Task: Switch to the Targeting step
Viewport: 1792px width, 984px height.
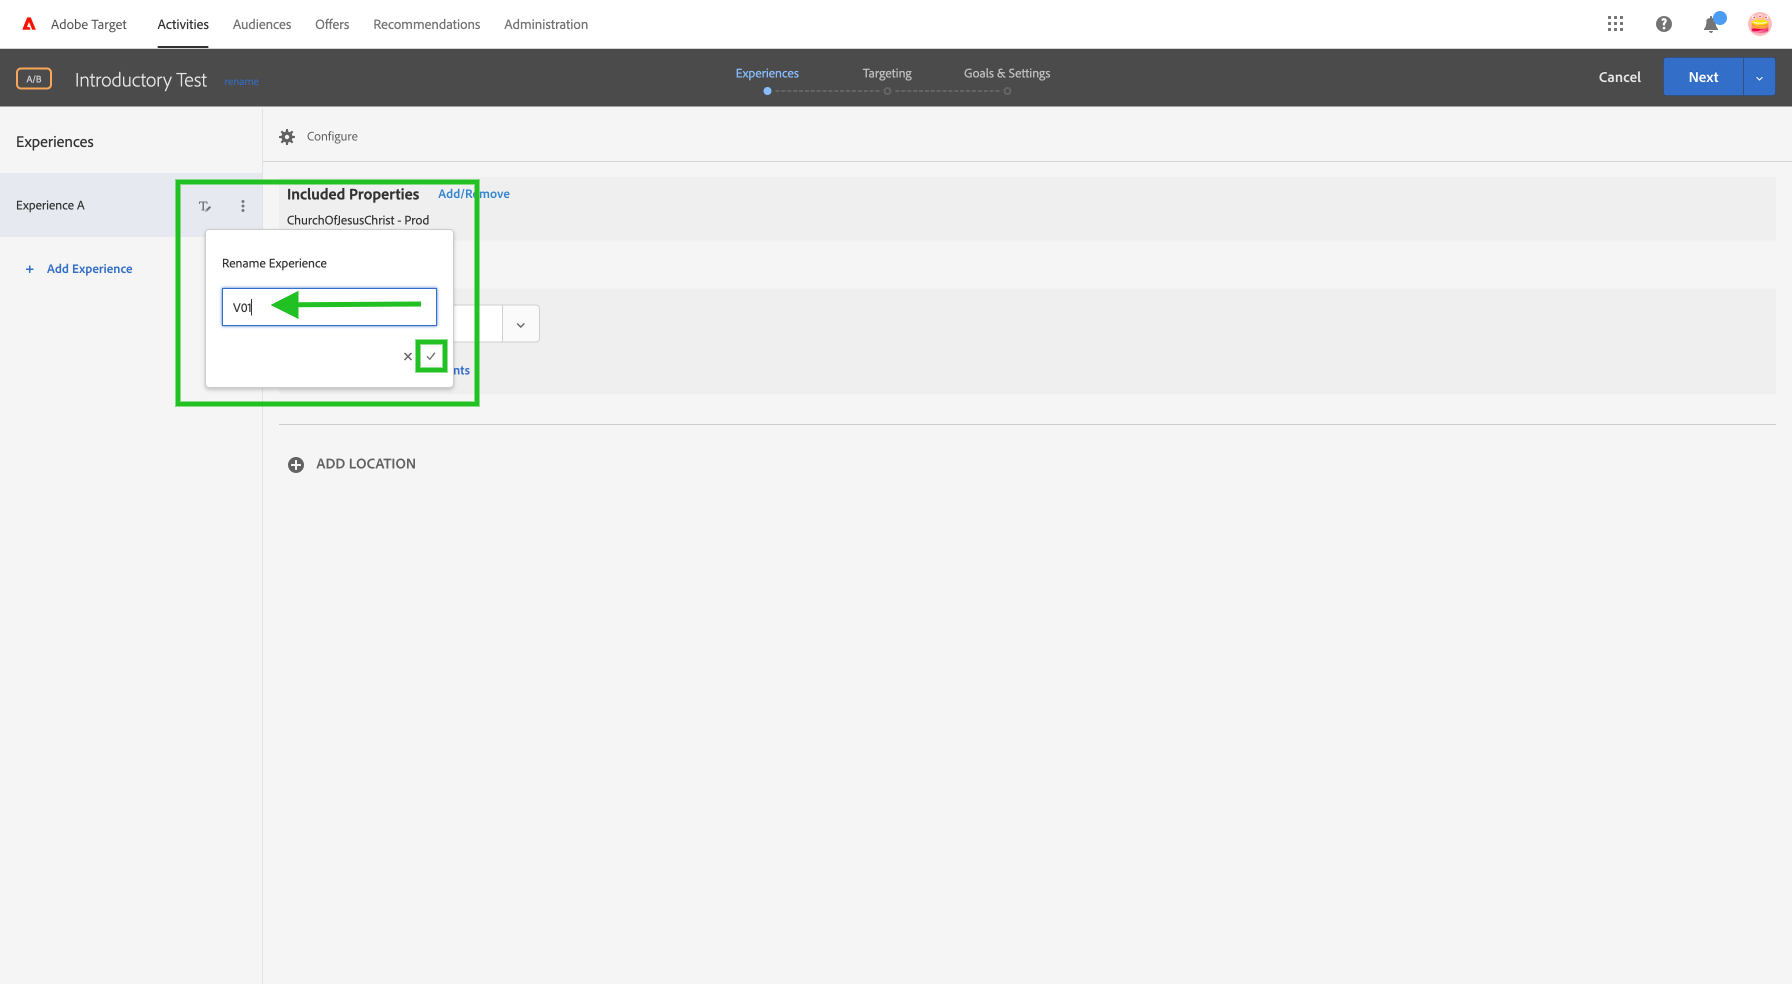Action: [x=886, y=72]
